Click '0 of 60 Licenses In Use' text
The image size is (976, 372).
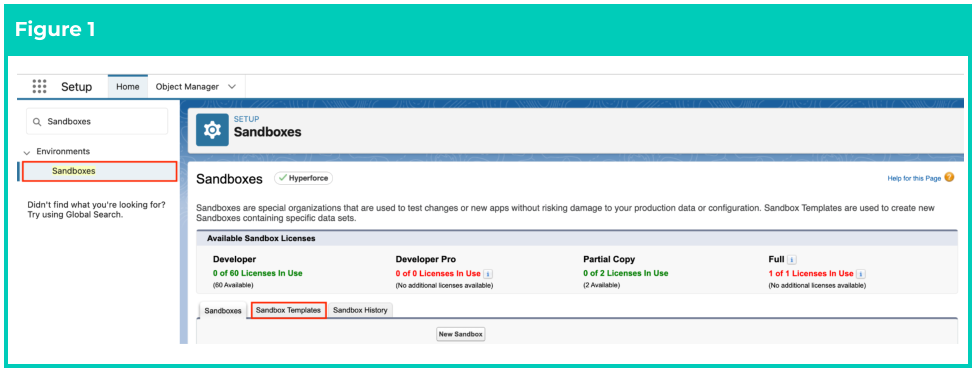[x=258, y=273]
